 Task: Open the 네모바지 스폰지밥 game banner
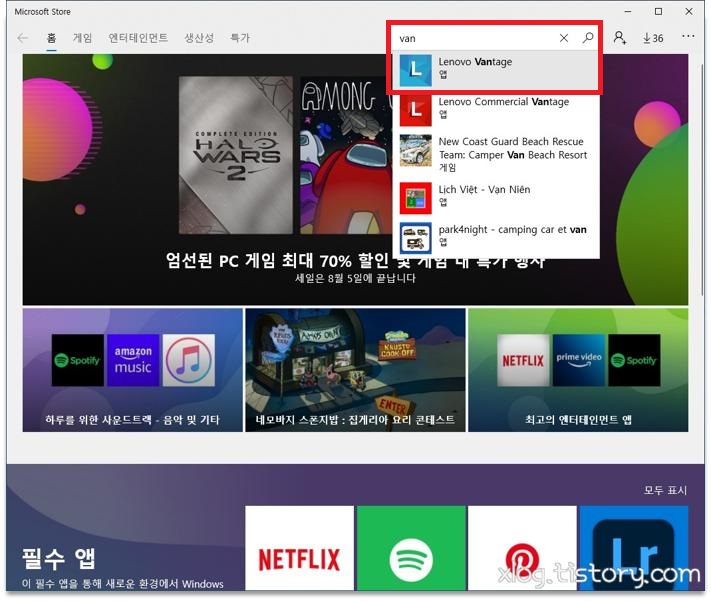[x=355, y=370]
